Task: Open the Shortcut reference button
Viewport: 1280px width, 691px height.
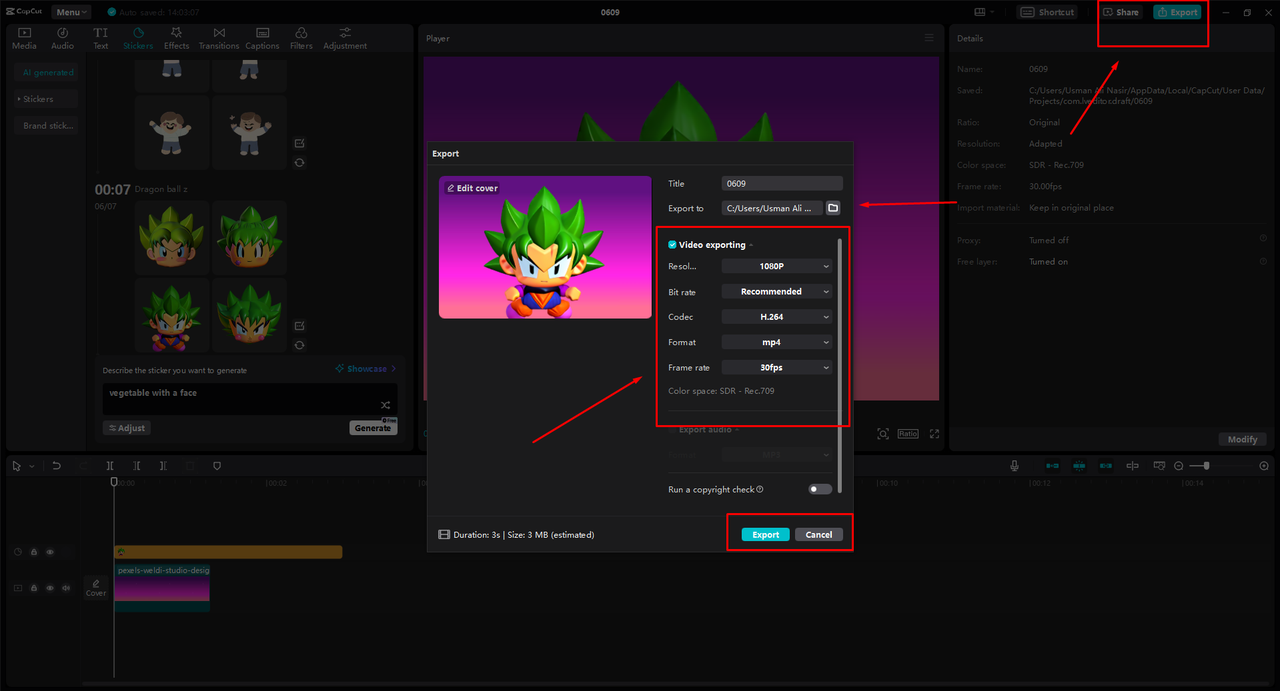Action: (x=1048, y=12)
